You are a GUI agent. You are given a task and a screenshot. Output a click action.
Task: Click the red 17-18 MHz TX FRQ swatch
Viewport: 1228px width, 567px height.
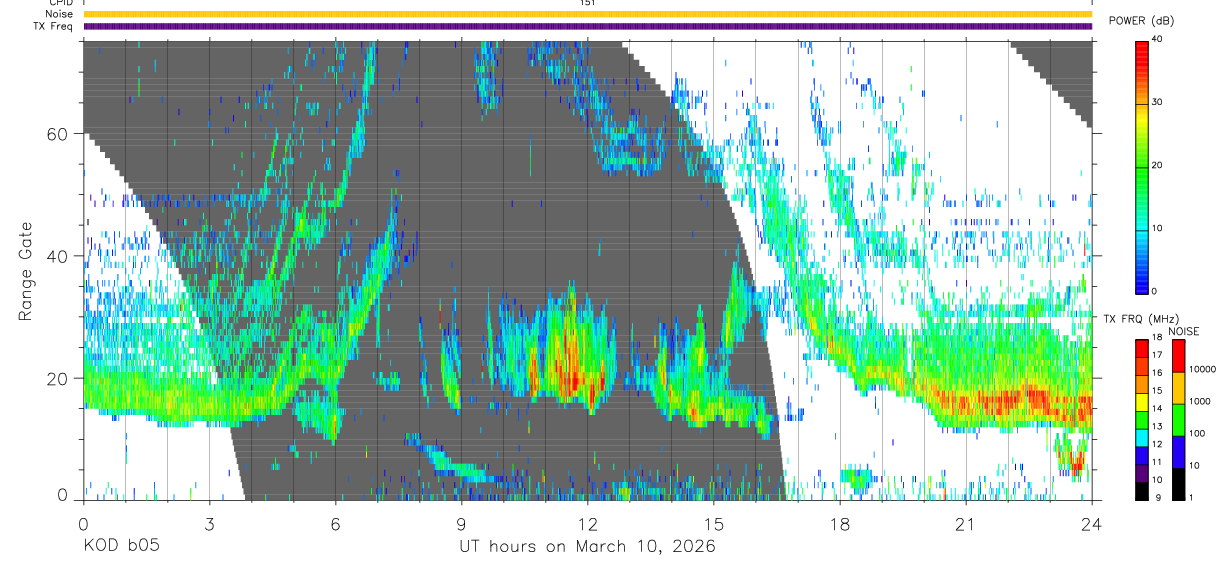point(1142,348)
